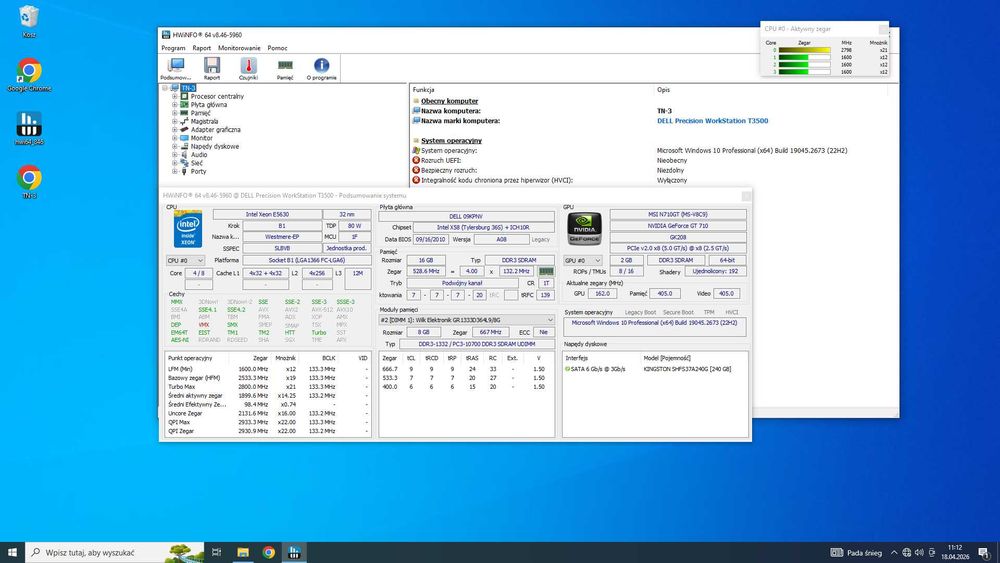Viewport: 1000px width, 563px height.
Task: Open Task View on the taskbar
Action: point(217,552)
